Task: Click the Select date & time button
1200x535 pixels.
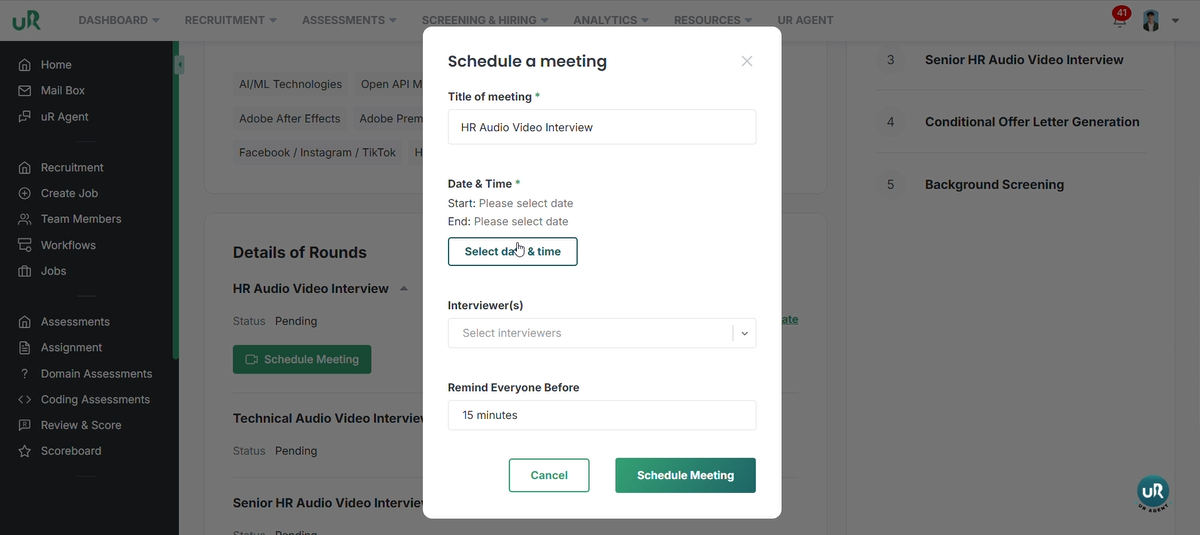Action: 512,252
